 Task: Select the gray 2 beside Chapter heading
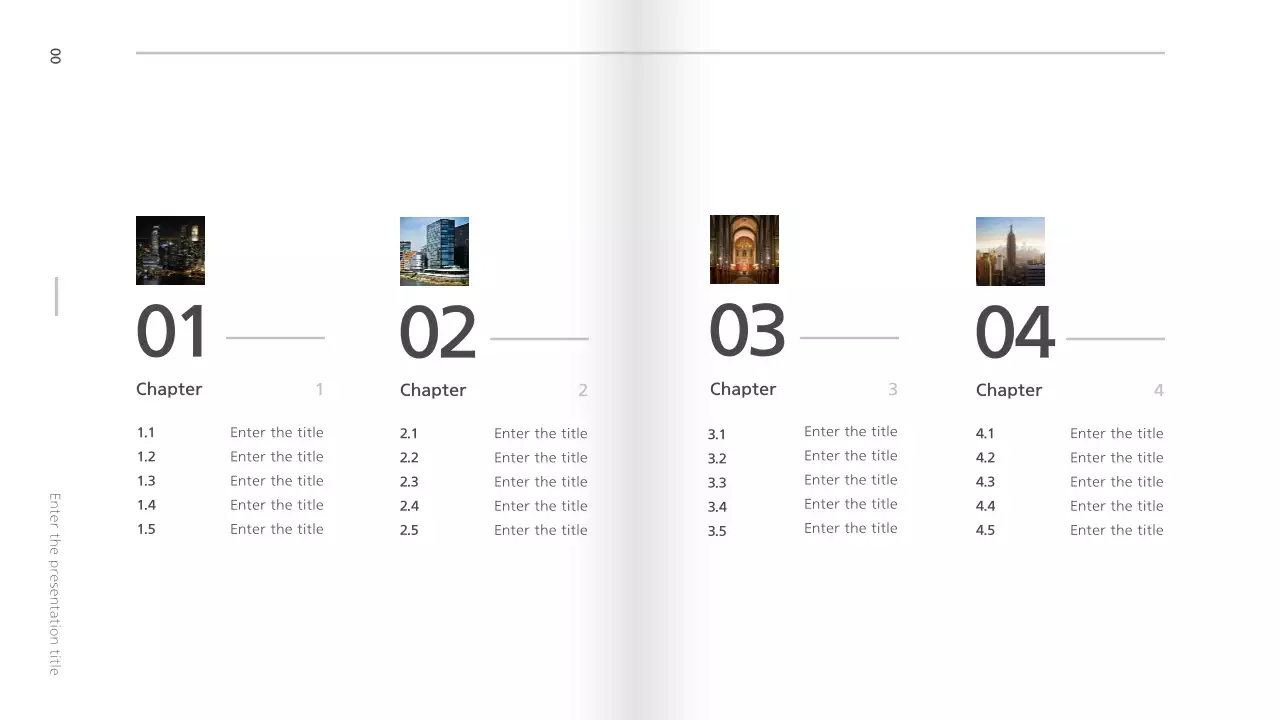583,390
